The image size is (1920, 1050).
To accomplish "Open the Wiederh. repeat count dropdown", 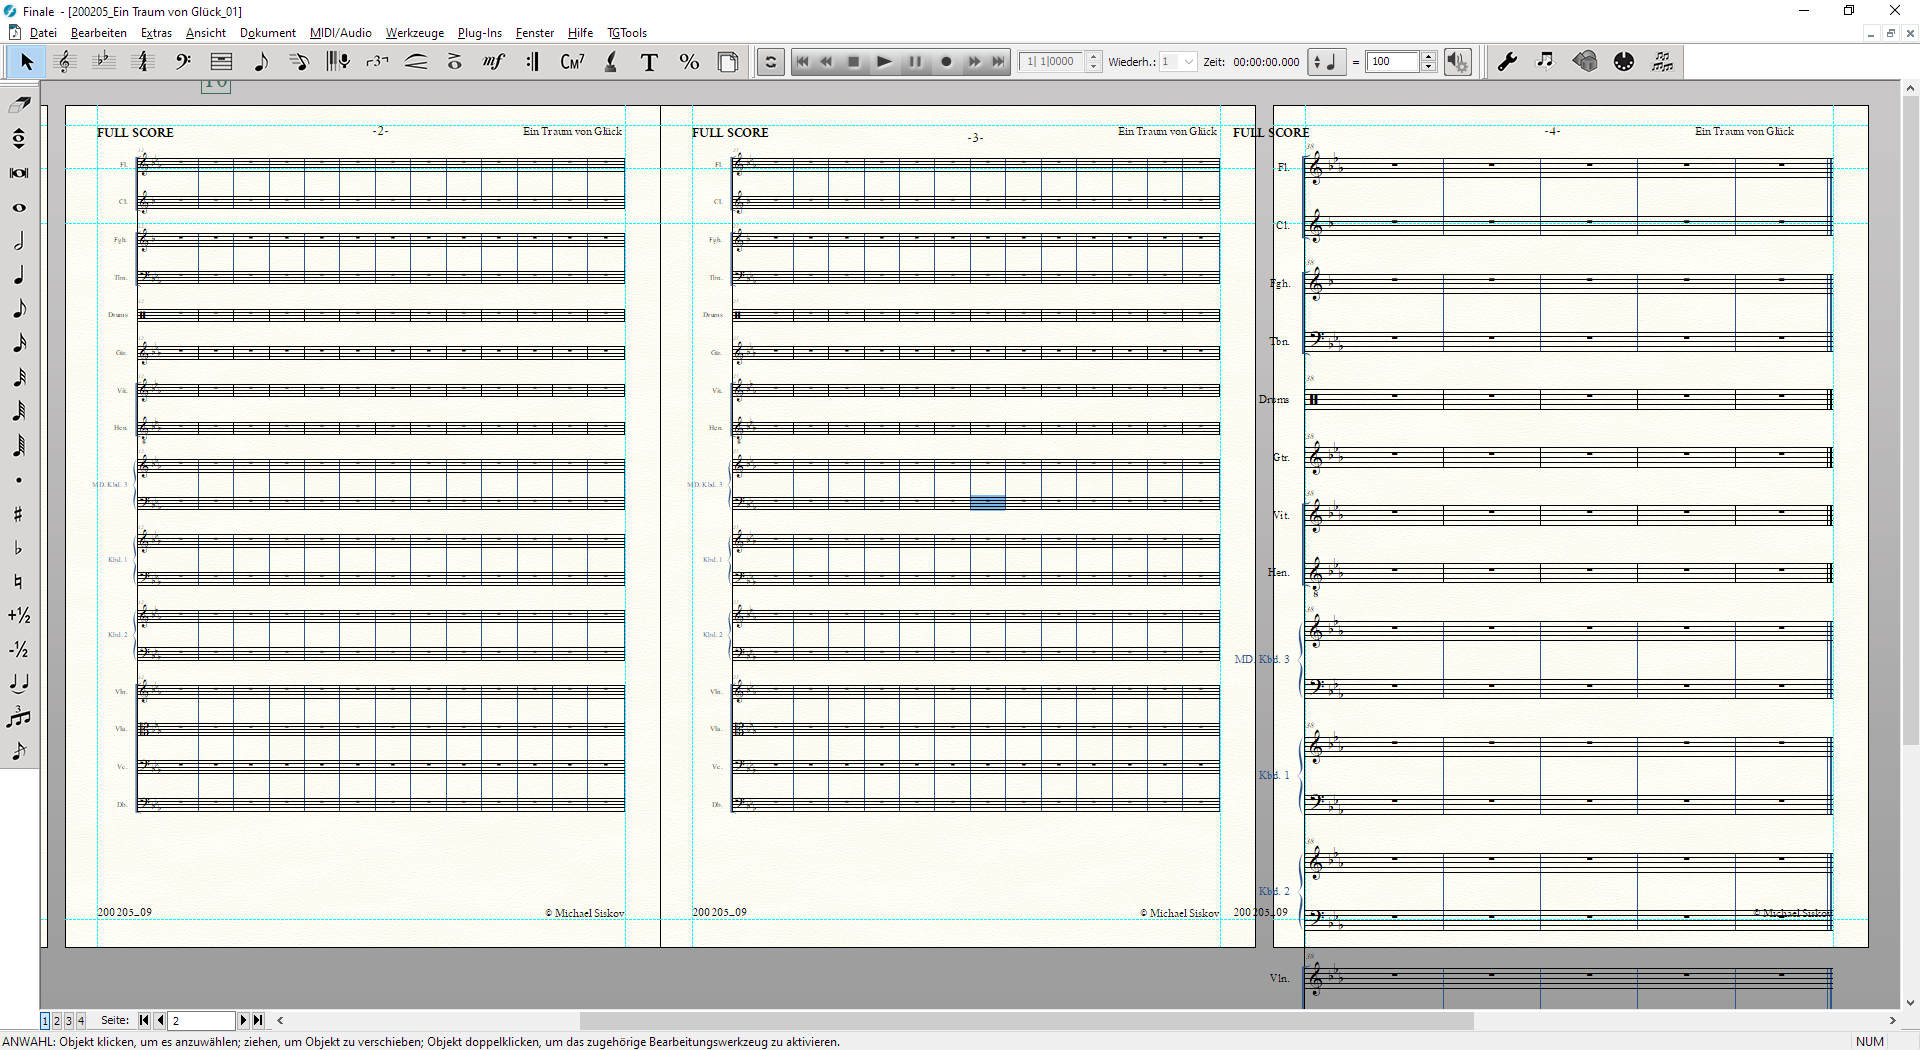I will coord(1188,62).
